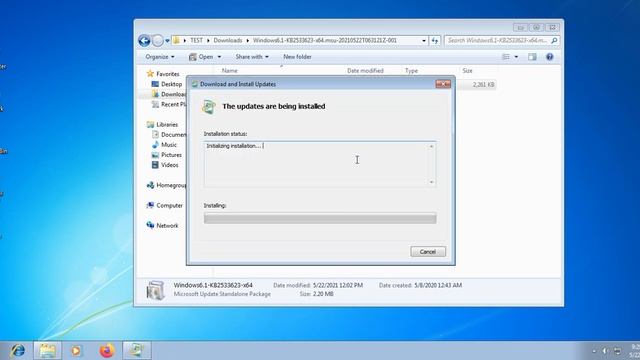
Task: Click the update package icon in details pane
Action: click(156, 290)
